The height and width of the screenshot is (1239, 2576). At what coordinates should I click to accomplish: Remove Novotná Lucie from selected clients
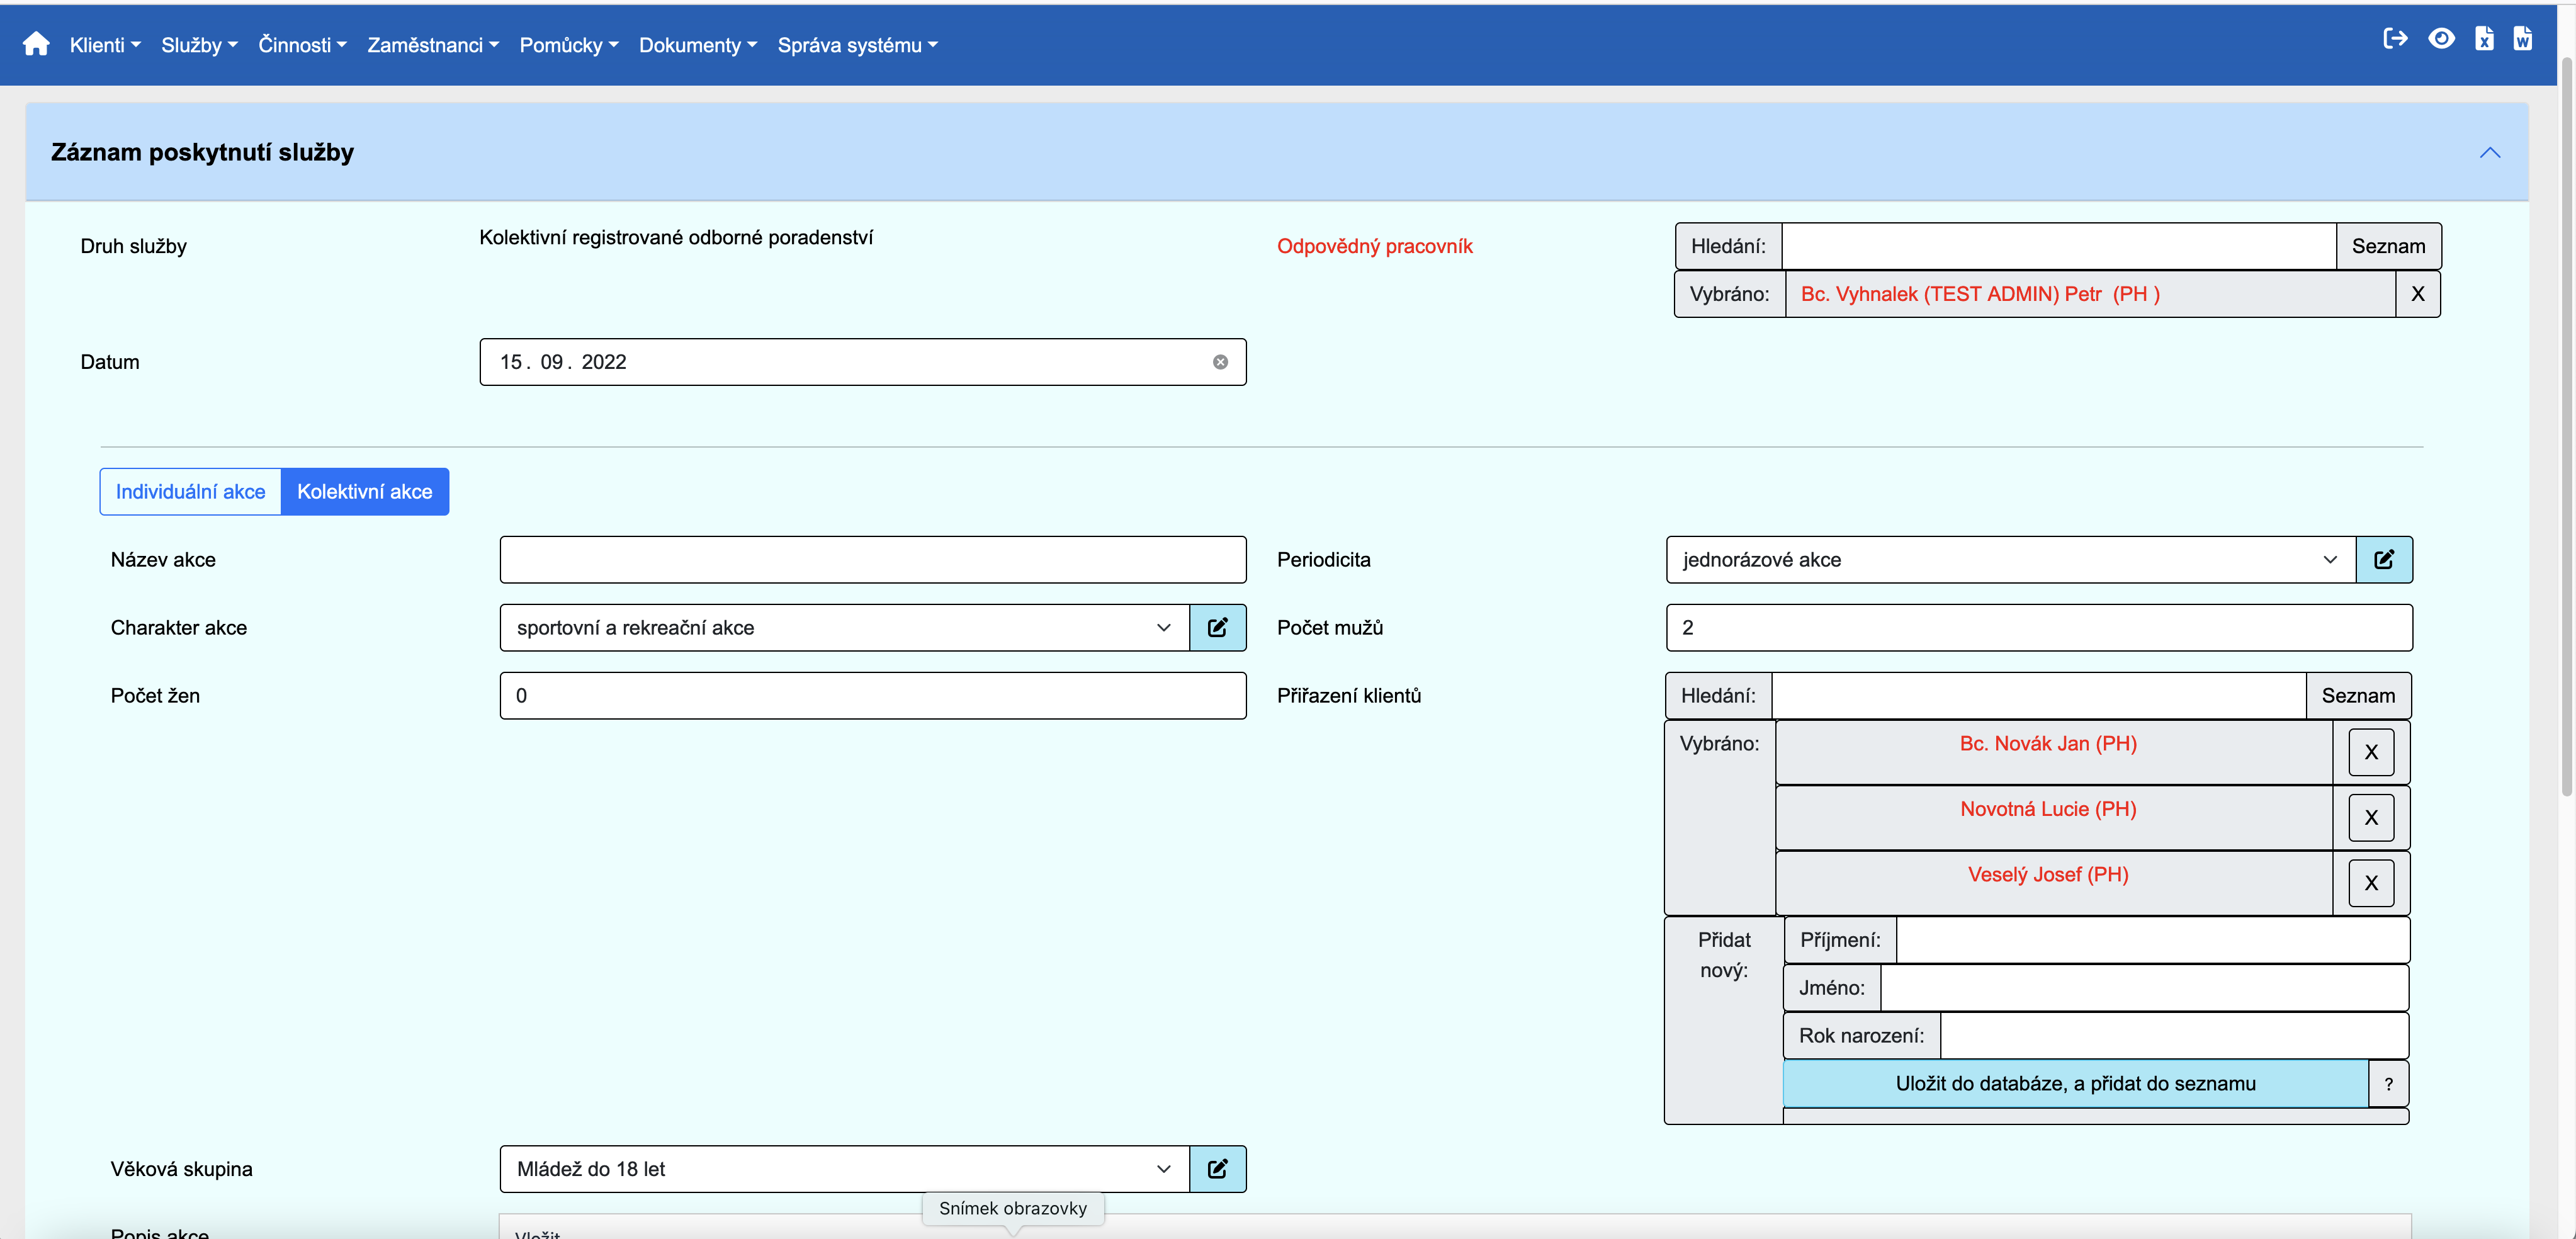(x=2370, y=818)
